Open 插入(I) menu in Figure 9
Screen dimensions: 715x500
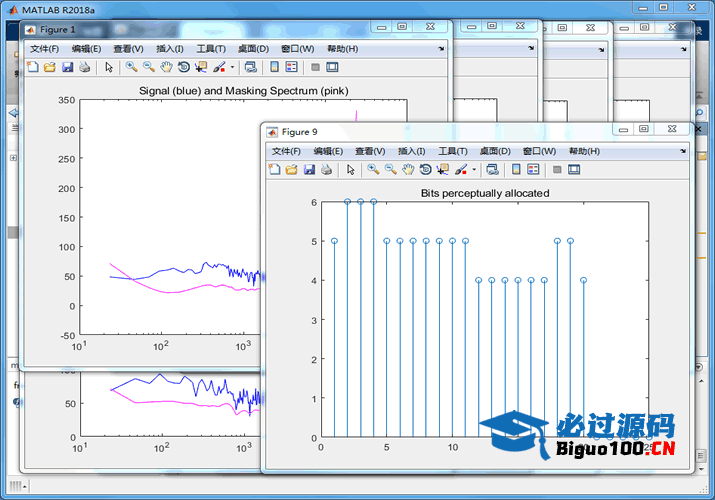(411, 151)
